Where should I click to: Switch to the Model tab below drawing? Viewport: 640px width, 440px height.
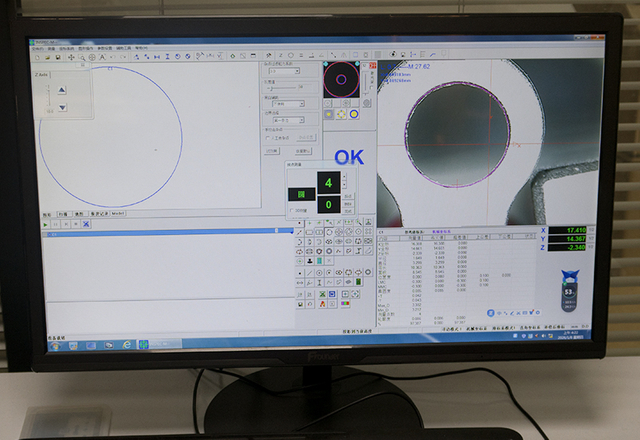click(x=118, y=213)
